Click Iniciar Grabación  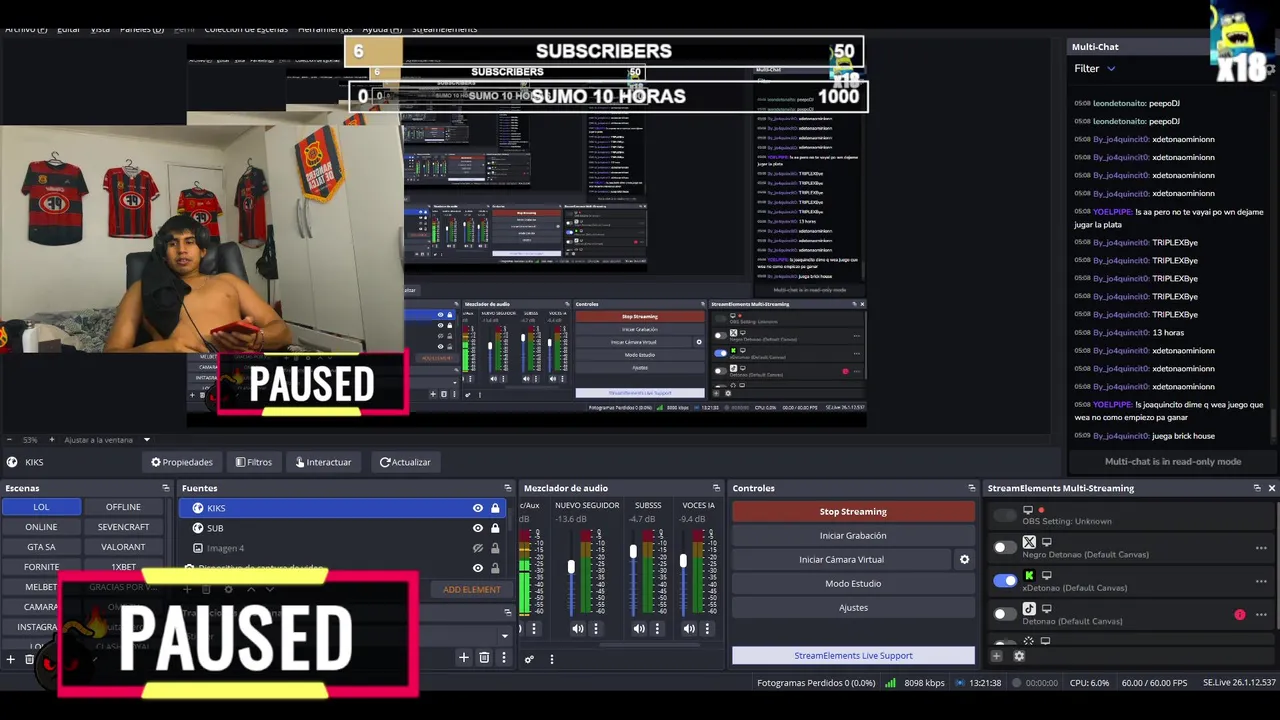[853, 536]
